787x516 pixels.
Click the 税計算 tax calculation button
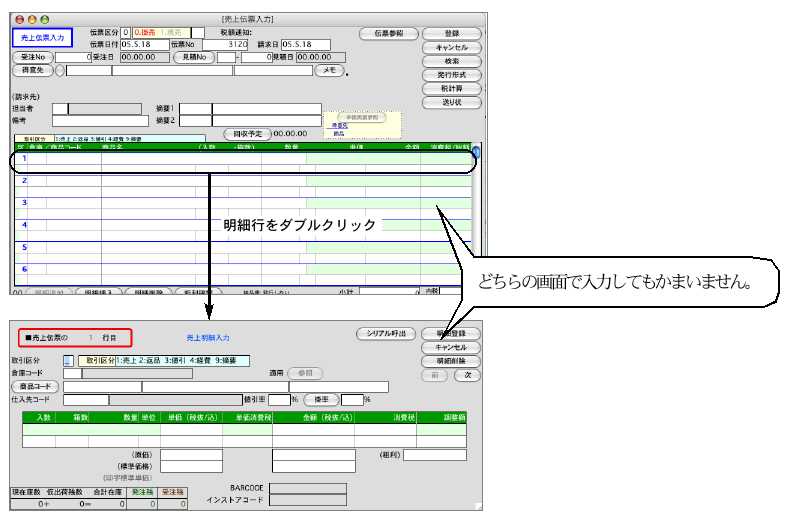(451, 88)
